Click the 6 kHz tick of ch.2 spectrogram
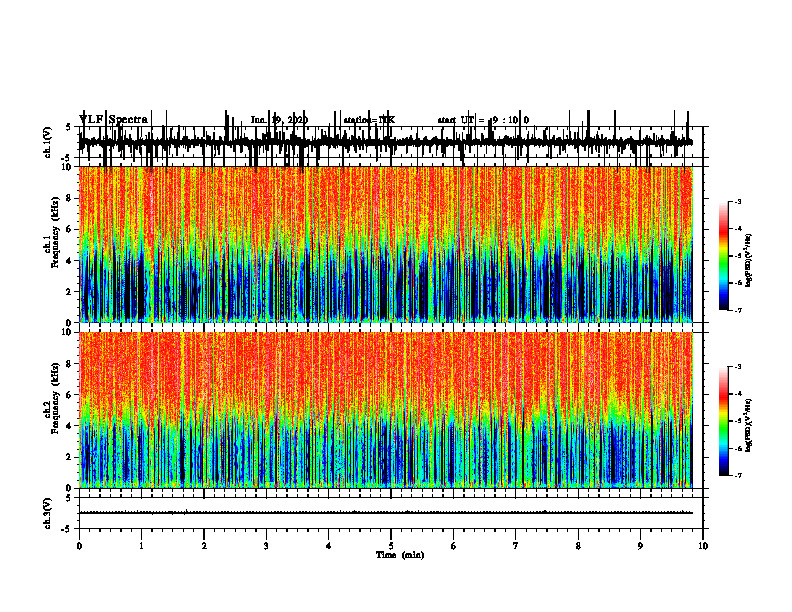 point(69,394)
